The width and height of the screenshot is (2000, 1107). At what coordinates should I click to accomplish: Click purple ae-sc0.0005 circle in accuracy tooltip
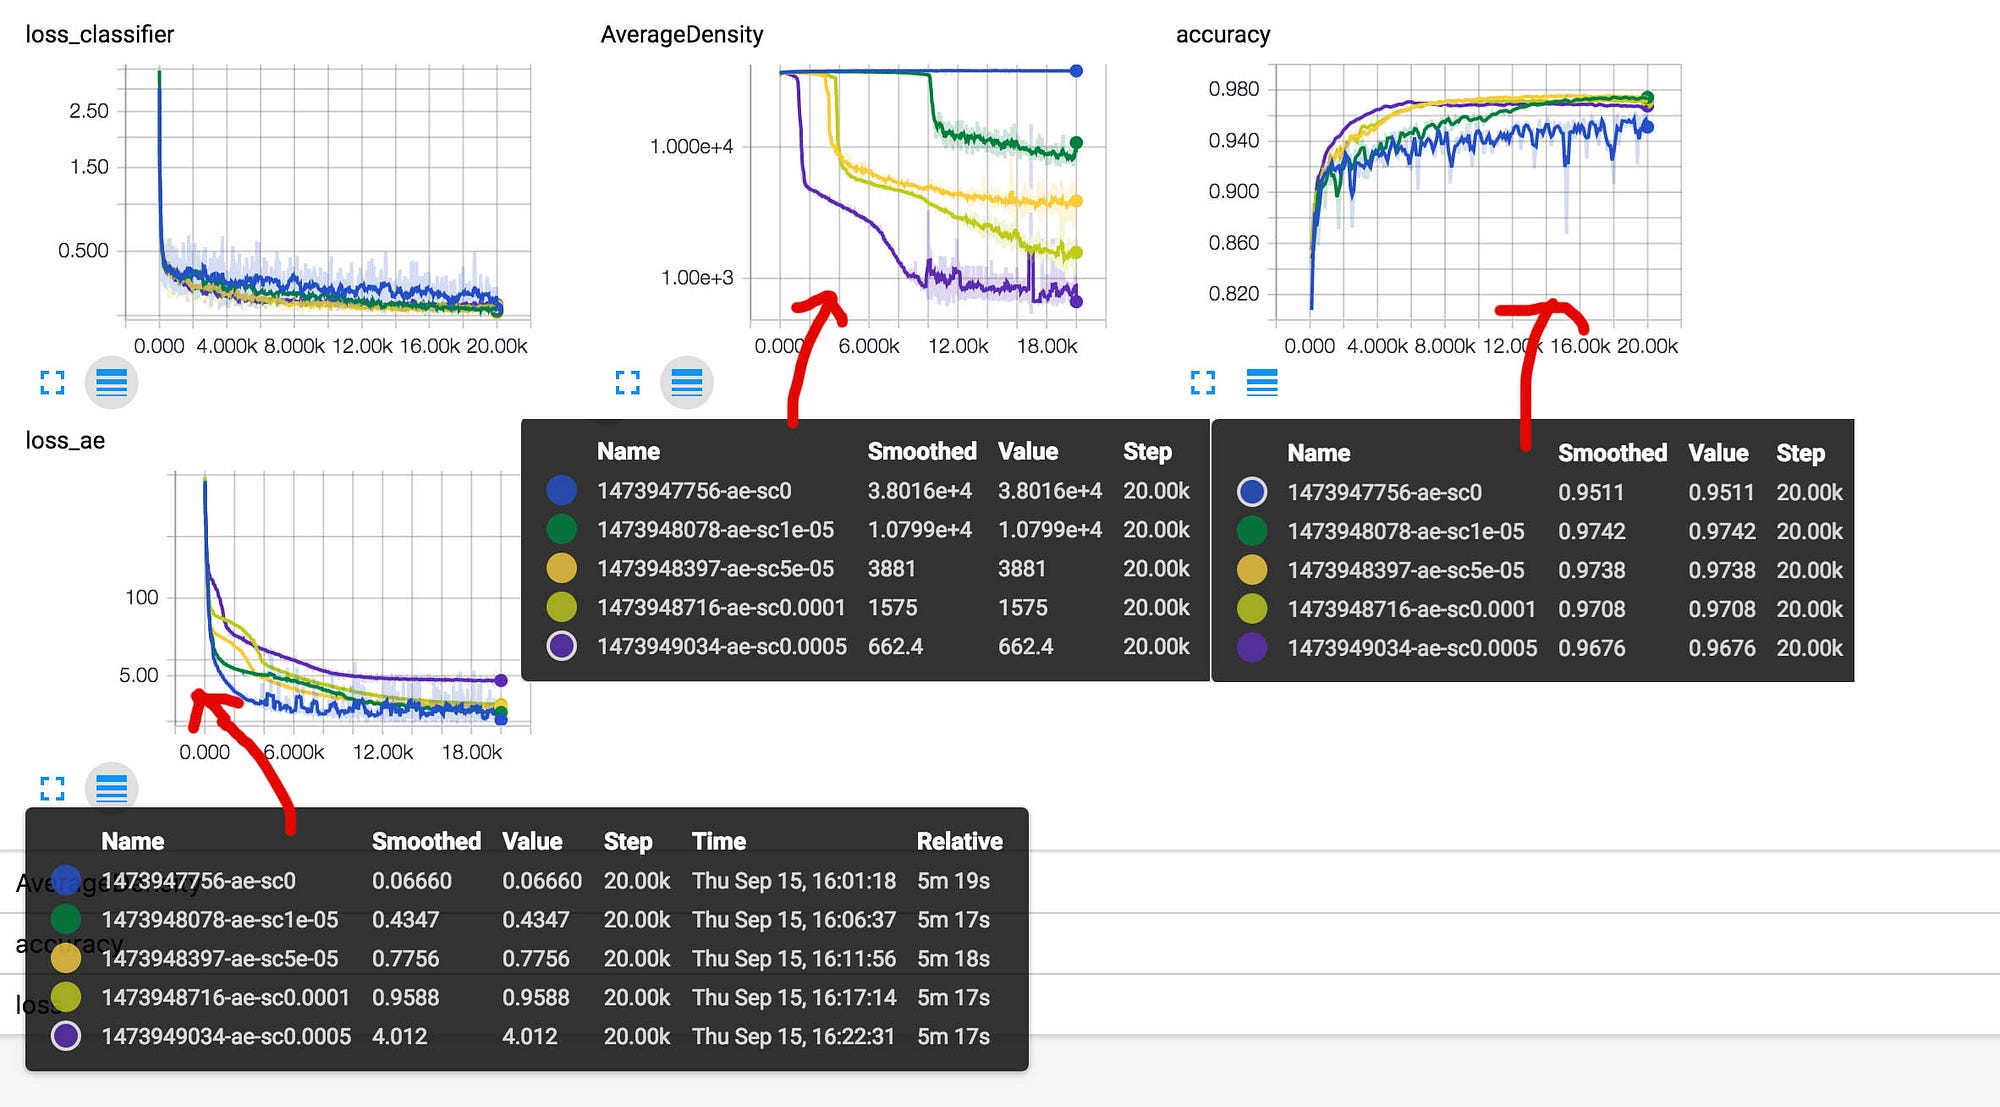point(1252,647)
